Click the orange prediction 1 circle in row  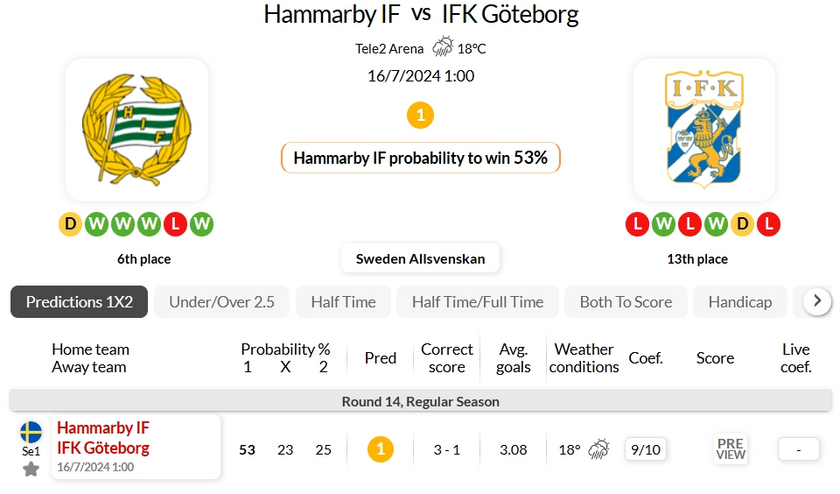(380, 449)
